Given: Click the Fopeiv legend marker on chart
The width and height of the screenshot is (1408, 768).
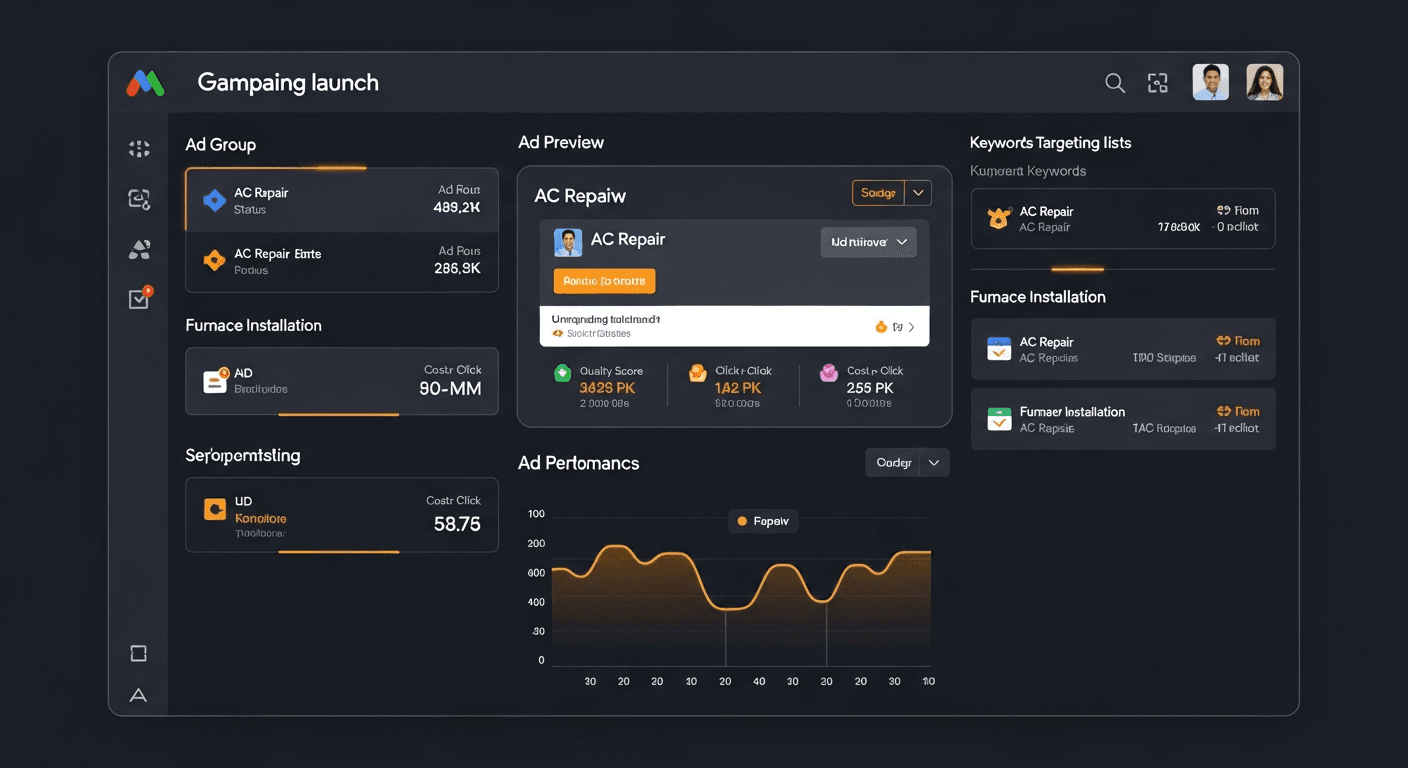Looking at the screenshot, I should point(742,521).
